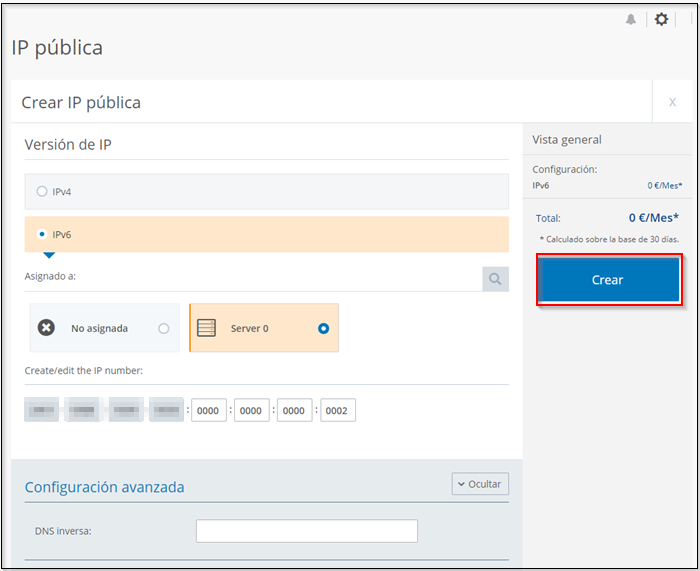This screenshot has width=700, height=571.
Task: Click the No asignada X icon
Action: pos(46,328)
